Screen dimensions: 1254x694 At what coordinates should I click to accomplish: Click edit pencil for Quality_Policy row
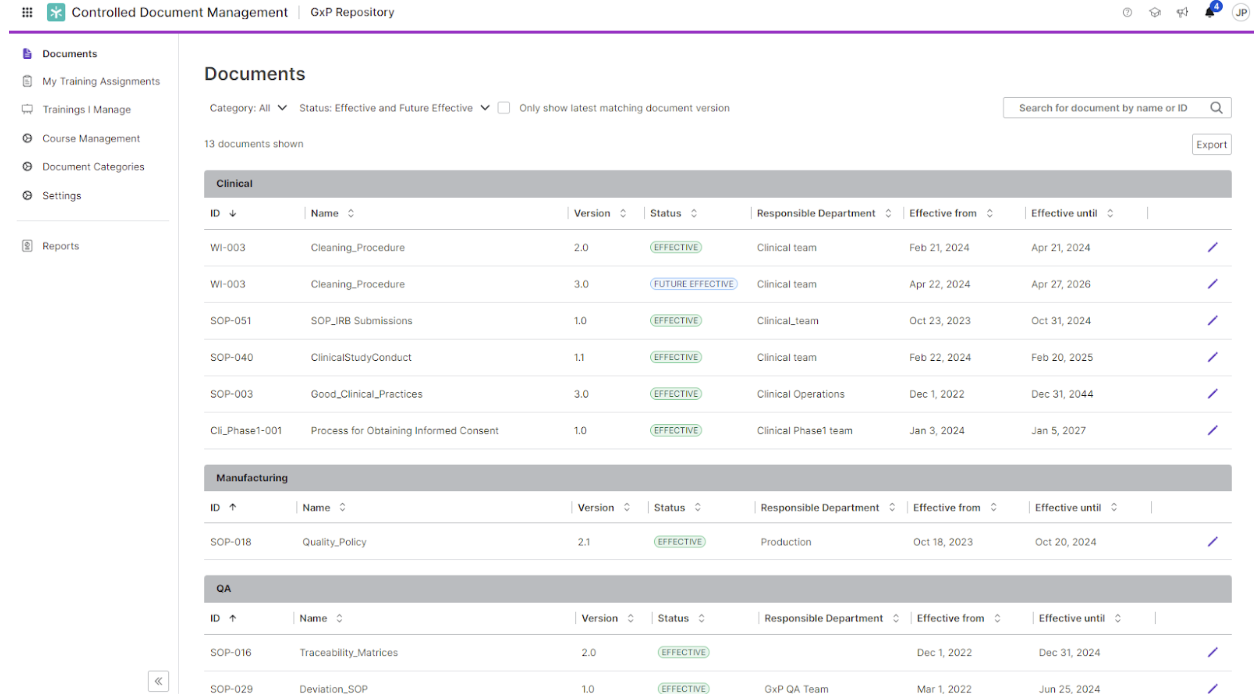tap(1212, 542)
